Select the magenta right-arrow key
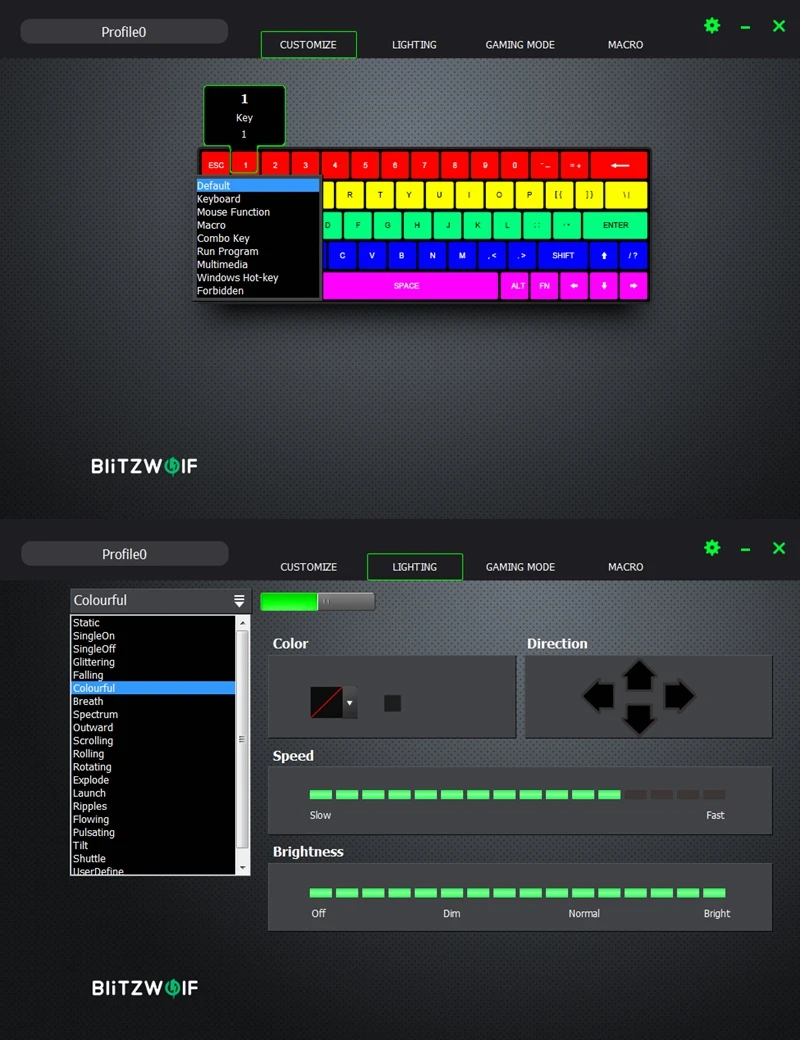The image size is (800, 1041). point(633,286)
